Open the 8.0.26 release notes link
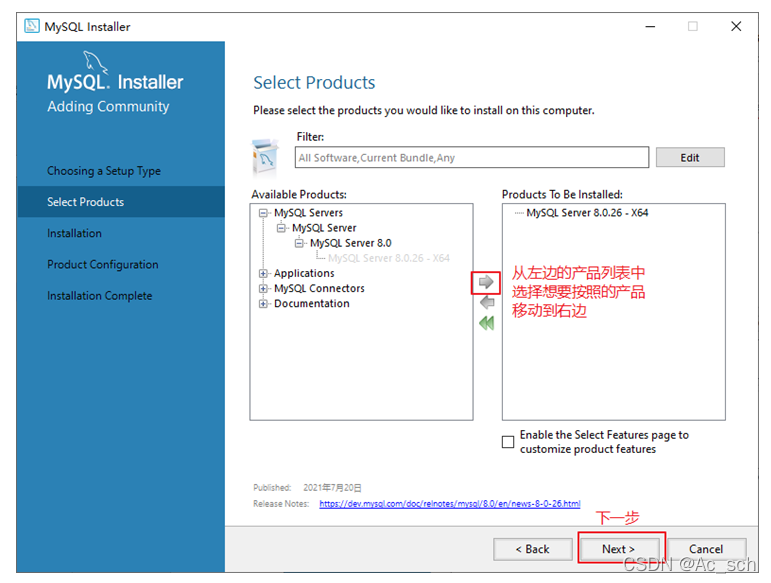The height and width of the screenshot is (583, 771). (x=449, y=504)
